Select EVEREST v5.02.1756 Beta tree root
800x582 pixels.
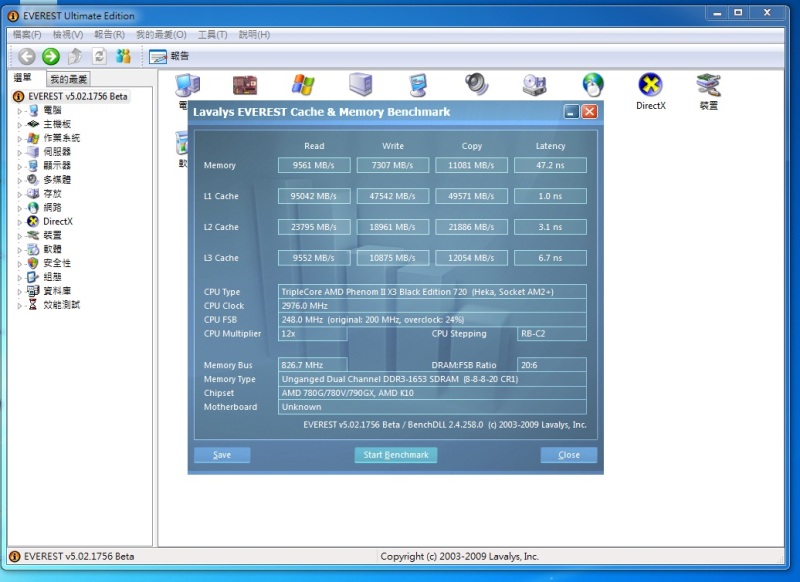(78, 96)
